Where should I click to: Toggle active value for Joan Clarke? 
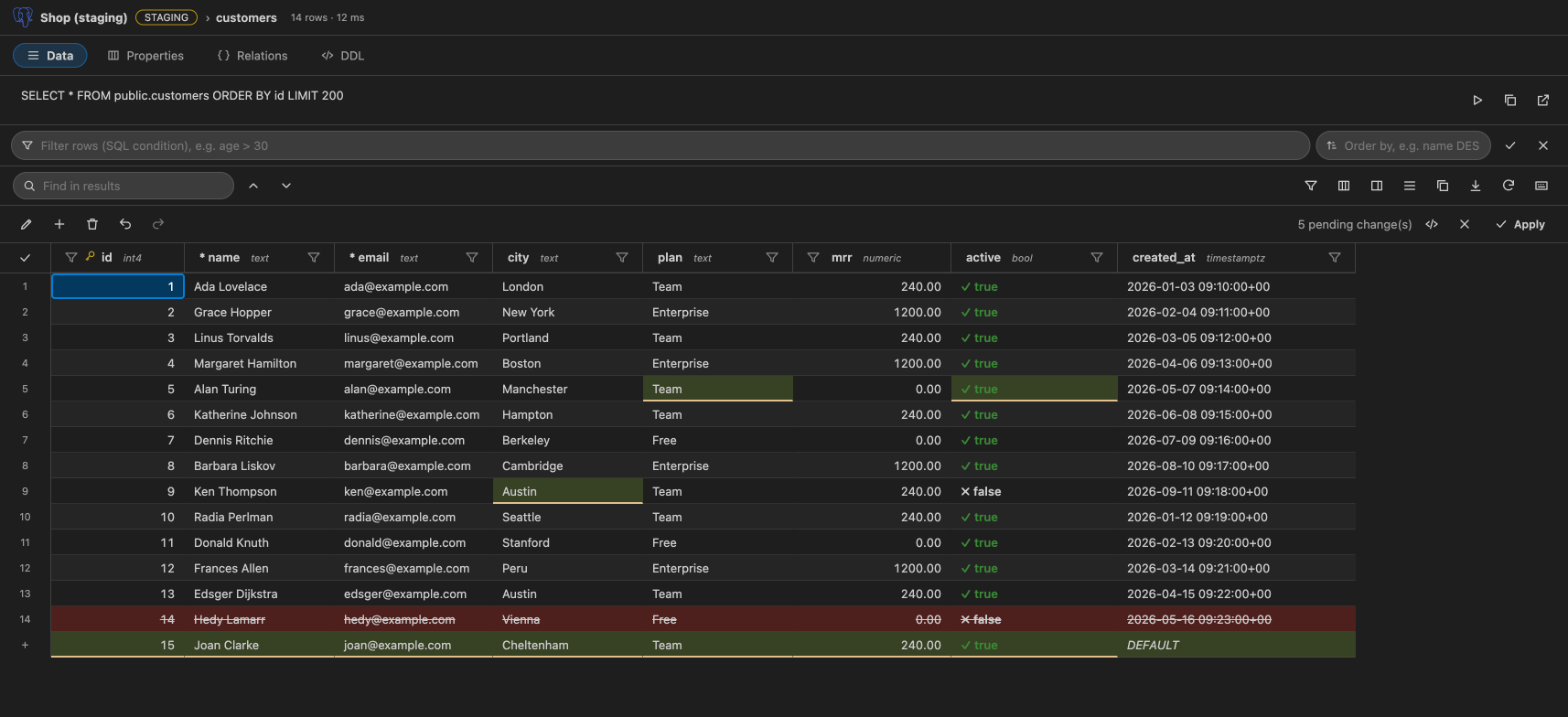click(1034, 645)
